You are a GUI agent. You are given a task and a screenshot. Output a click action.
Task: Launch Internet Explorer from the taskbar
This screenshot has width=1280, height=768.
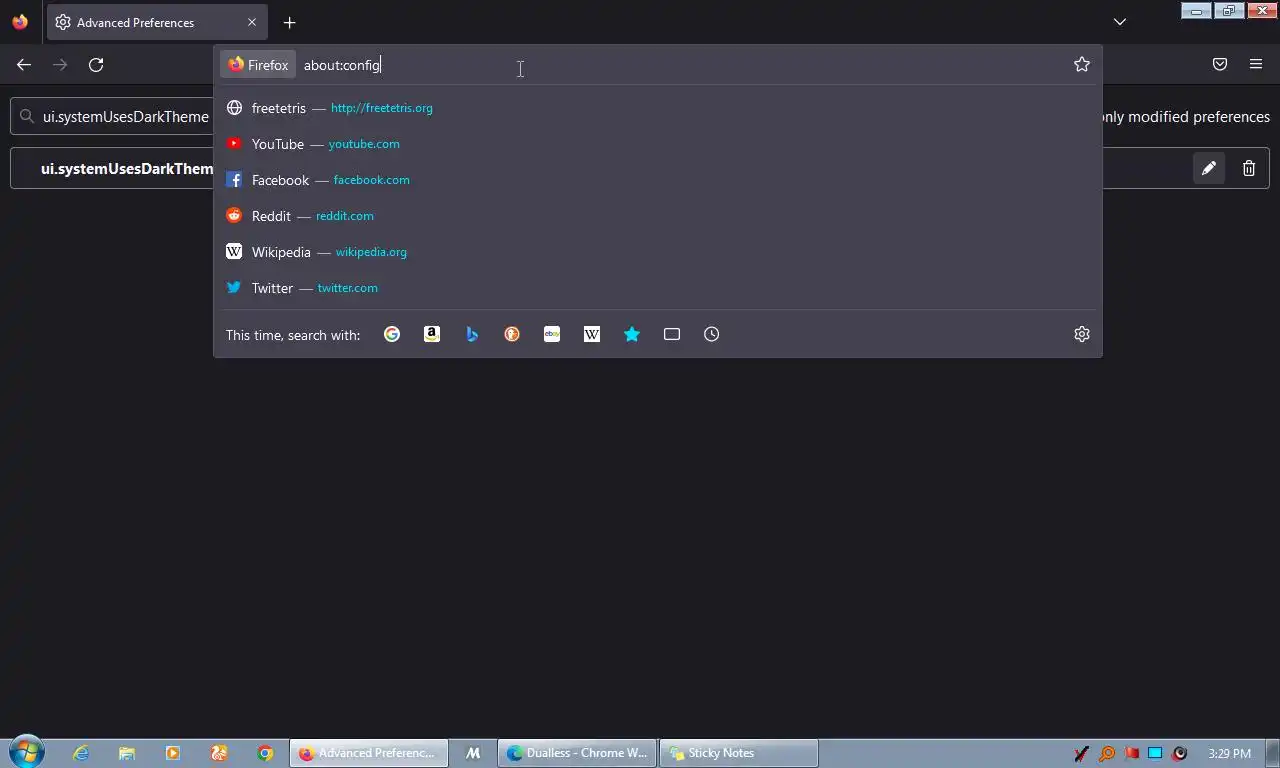[81, 753]
